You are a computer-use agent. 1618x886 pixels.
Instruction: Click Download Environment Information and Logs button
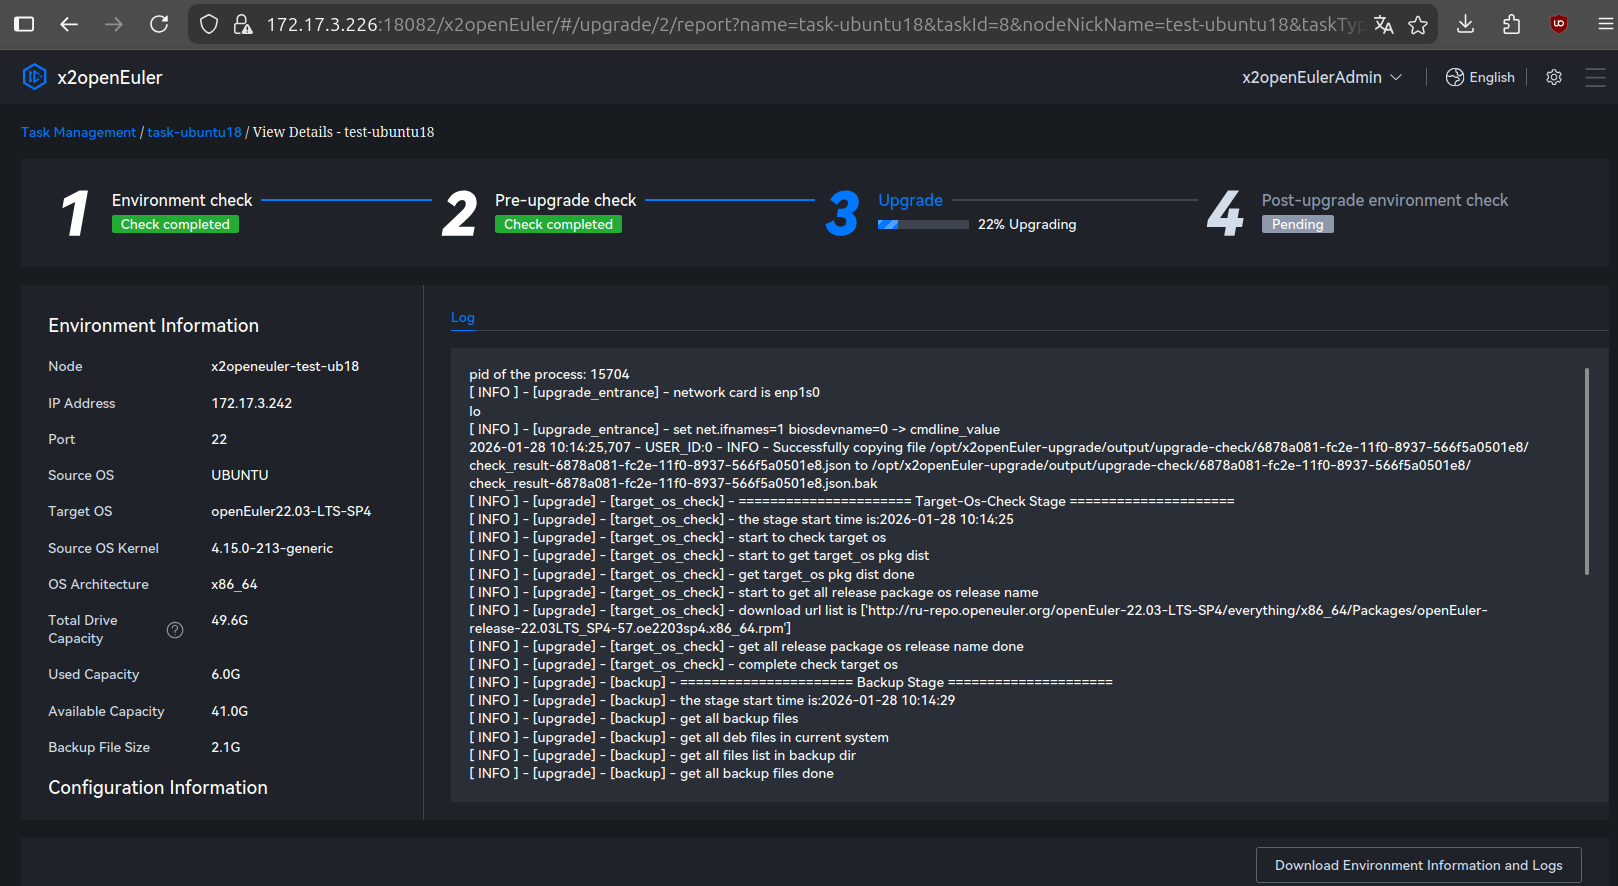pyautogui.click(x=1418, y=865)
